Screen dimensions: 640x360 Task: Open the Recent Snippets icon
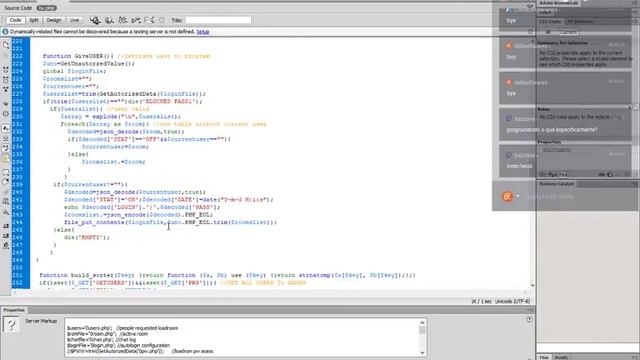pos(6,202)
